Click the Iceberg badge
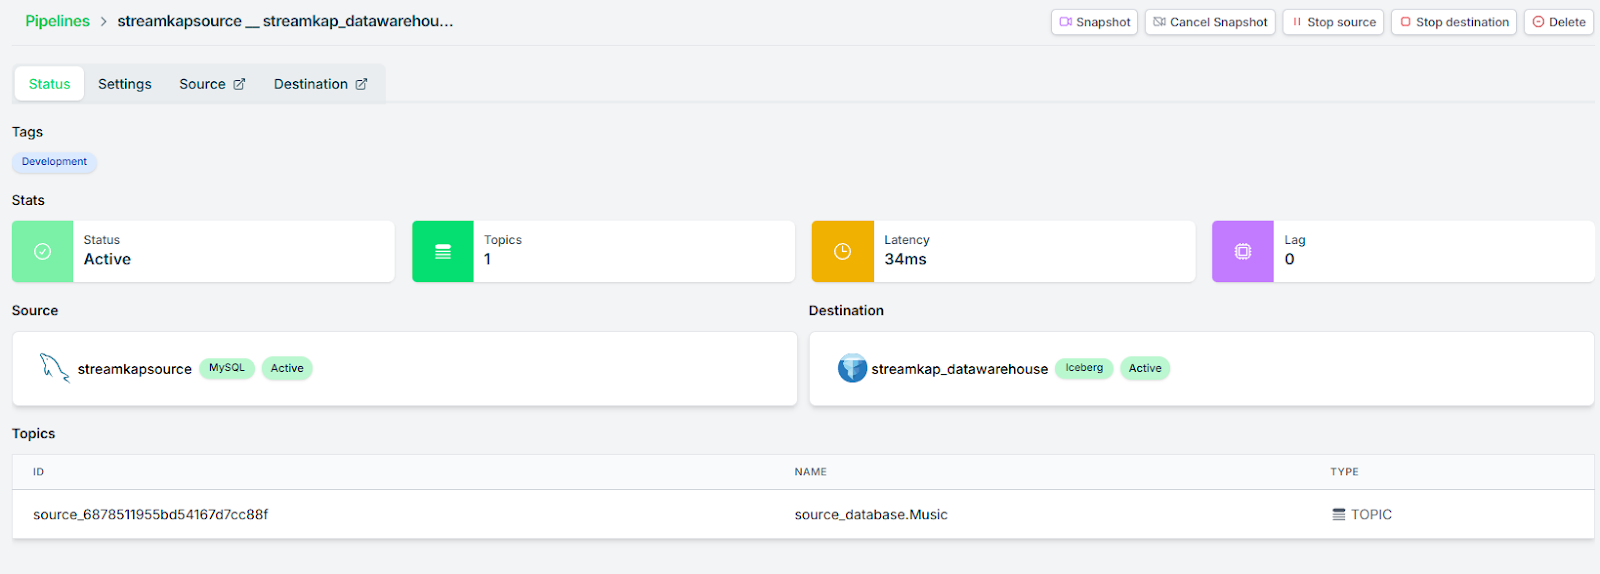1600x574 pixels. click(1084, 368)
